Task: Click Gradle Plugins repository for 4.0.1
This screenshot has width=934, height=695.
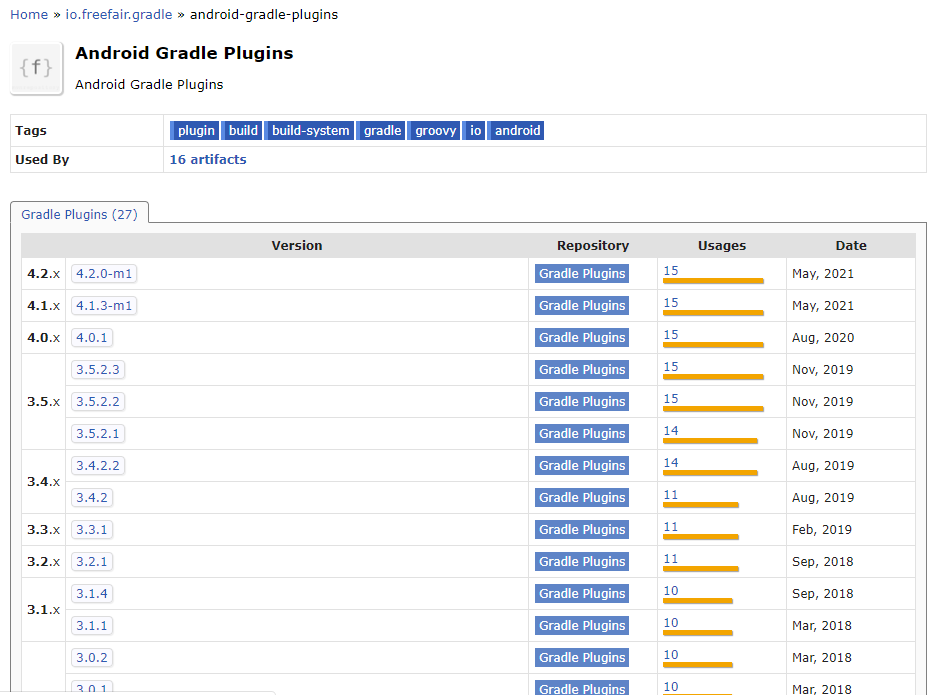Action: point(582,338)
